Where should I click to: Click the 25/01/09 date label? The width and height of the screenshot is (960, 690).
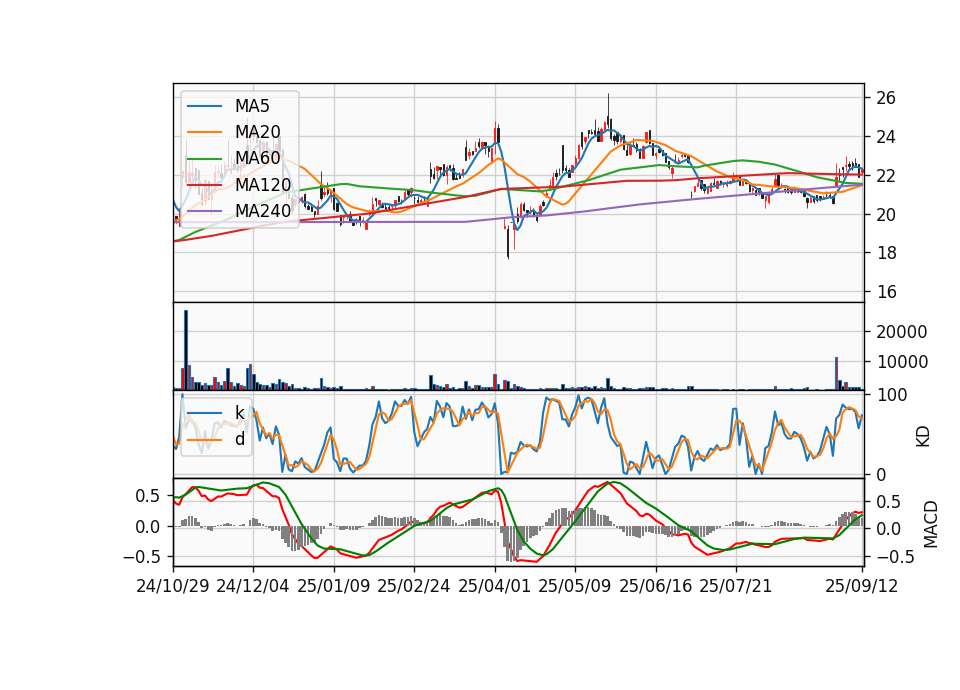pos(334,586)
